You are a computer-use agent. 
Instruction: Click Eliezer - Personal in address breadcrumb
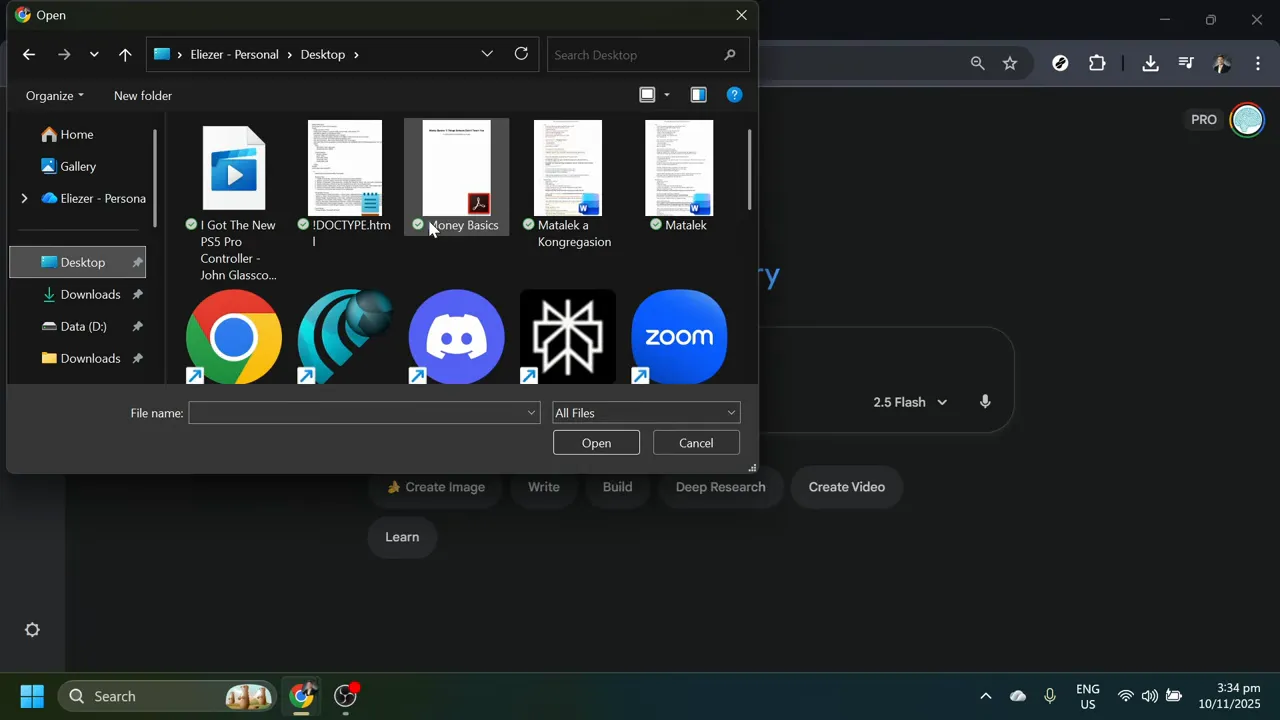pyautogui.click(x=235, y=55)
